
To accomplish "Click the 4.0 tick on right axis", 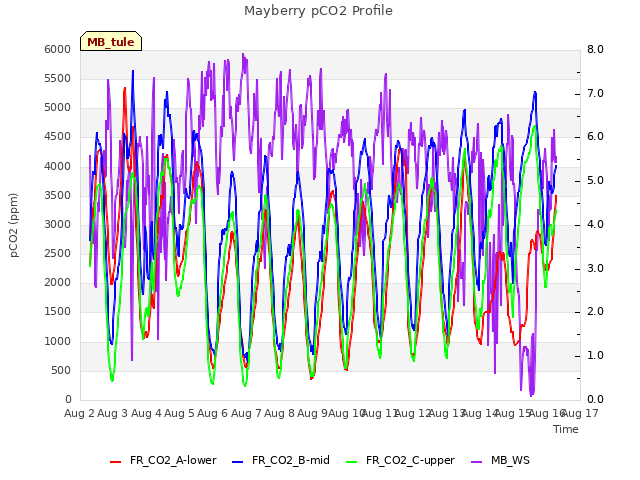I will [595, 224].
